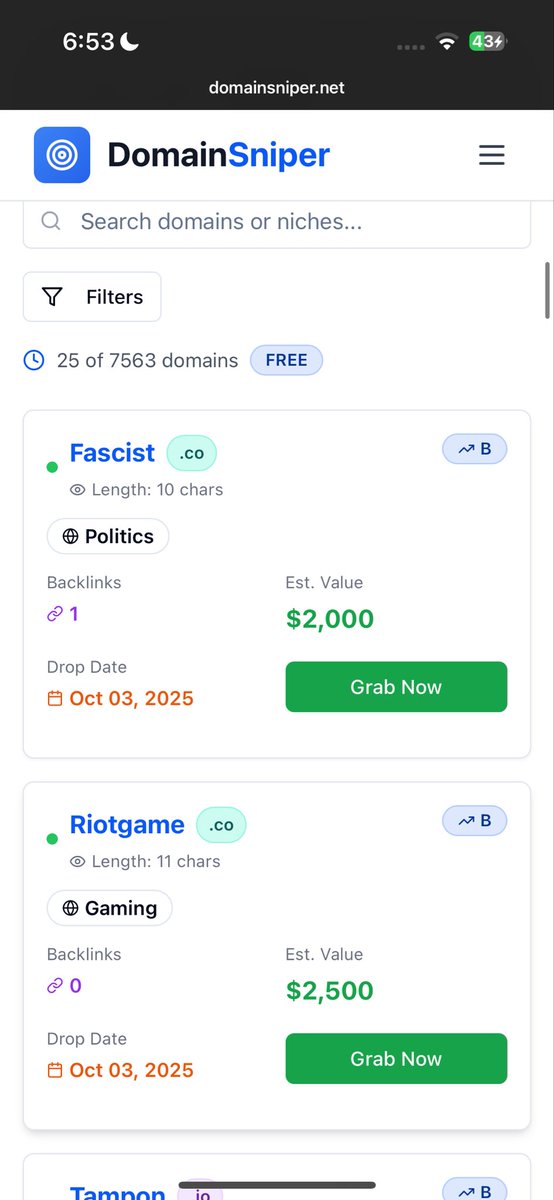Grab the Fascist.co domain now
554x1200 pixels.
pos(396,687)
